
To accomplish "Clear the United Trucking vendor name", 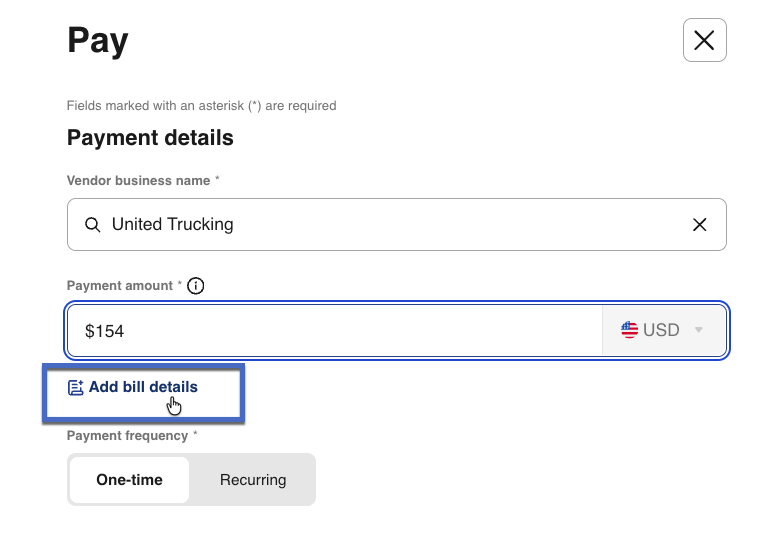I will pyautogui.click(x=700, y=225).
